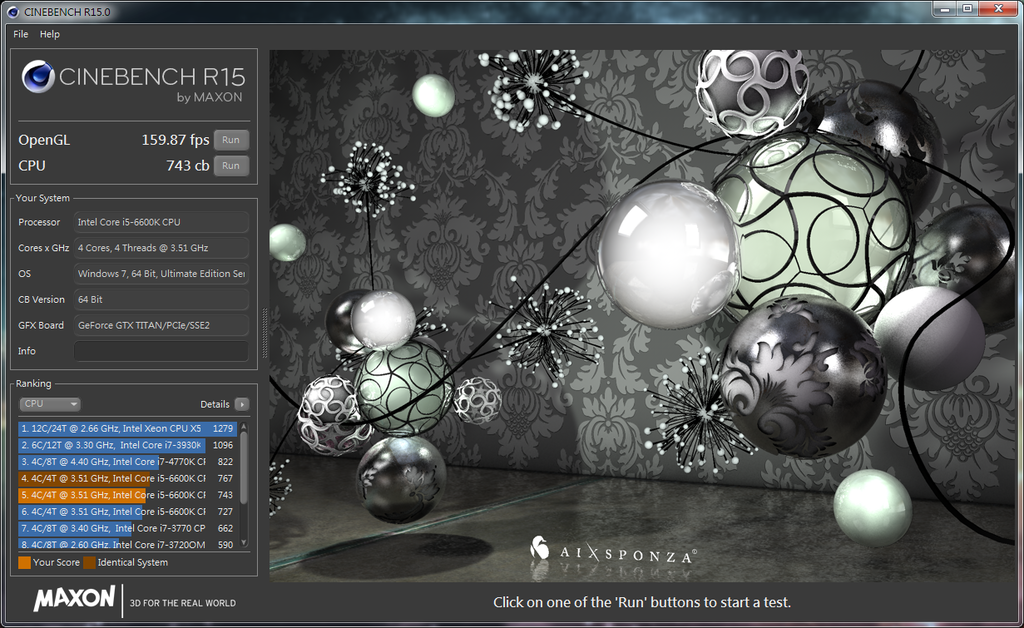Click scroll down arrow in ranking list
The image size is (1024, 628).
(x=243, y=543)
